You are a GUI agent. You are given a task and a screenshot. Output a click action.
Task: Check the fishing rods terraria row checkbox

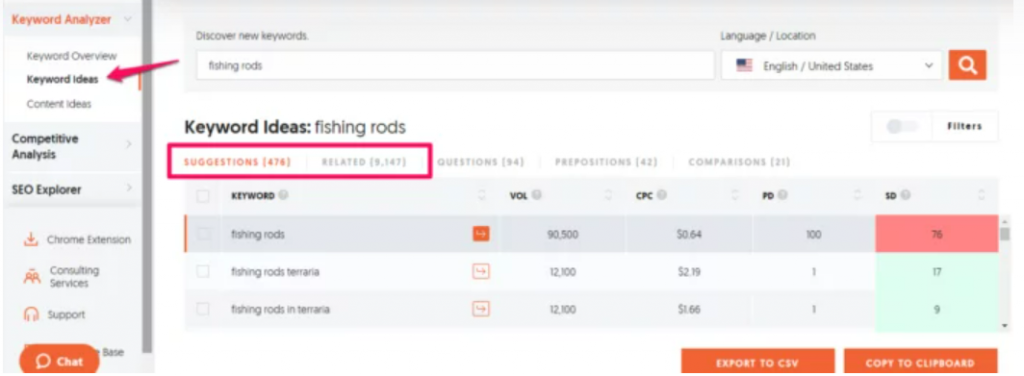203,272
